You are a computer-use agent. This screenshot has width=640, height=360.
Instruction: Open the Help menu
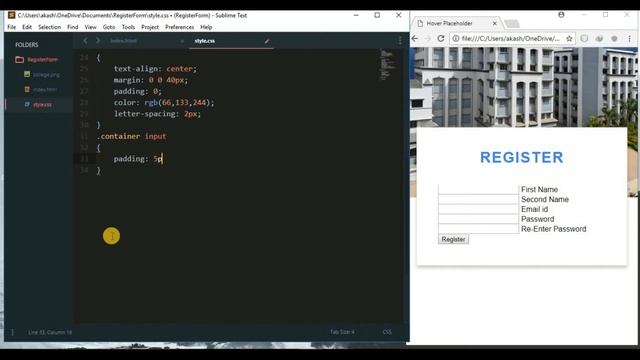206,27
